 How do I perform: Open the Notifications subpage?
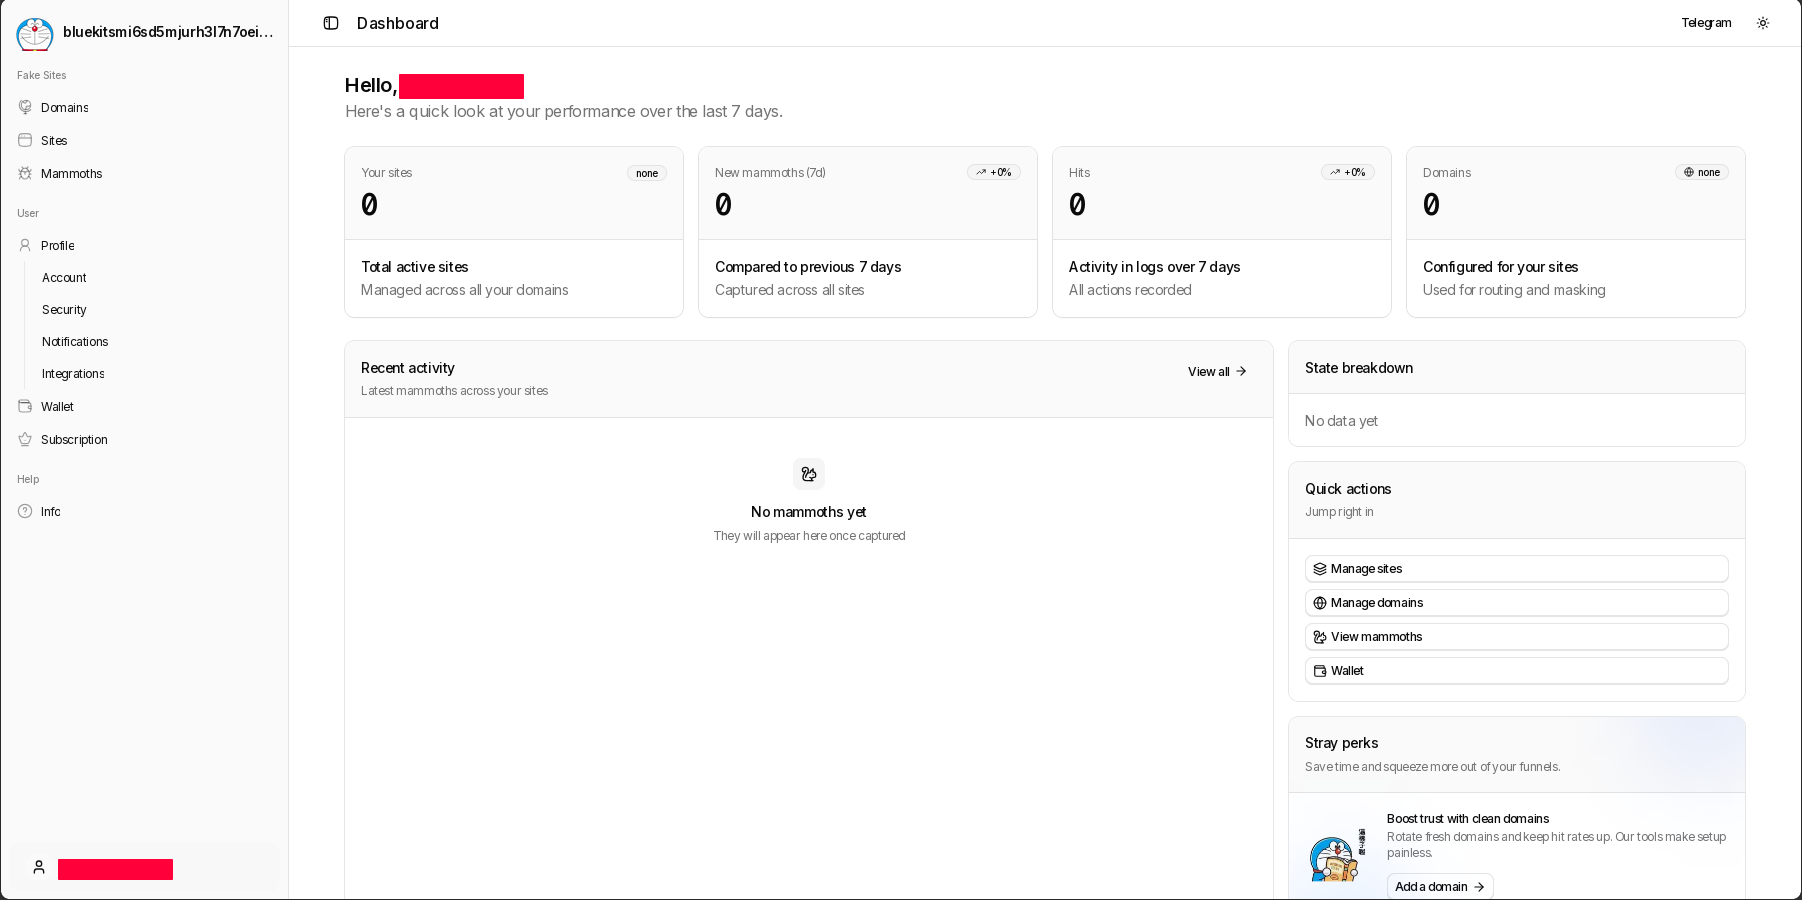click(x=75, y=342)
